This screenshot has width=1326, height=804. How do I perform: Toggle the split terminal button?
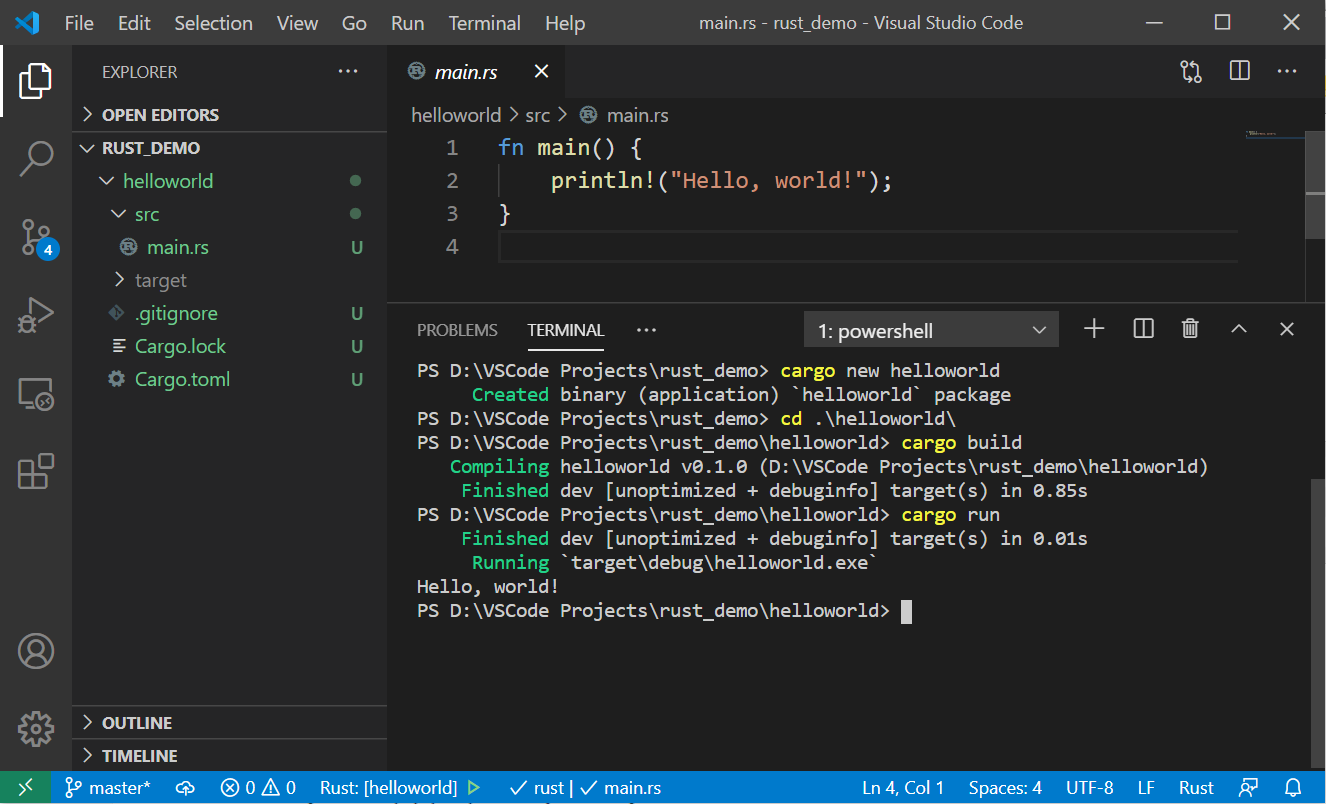1143,329
